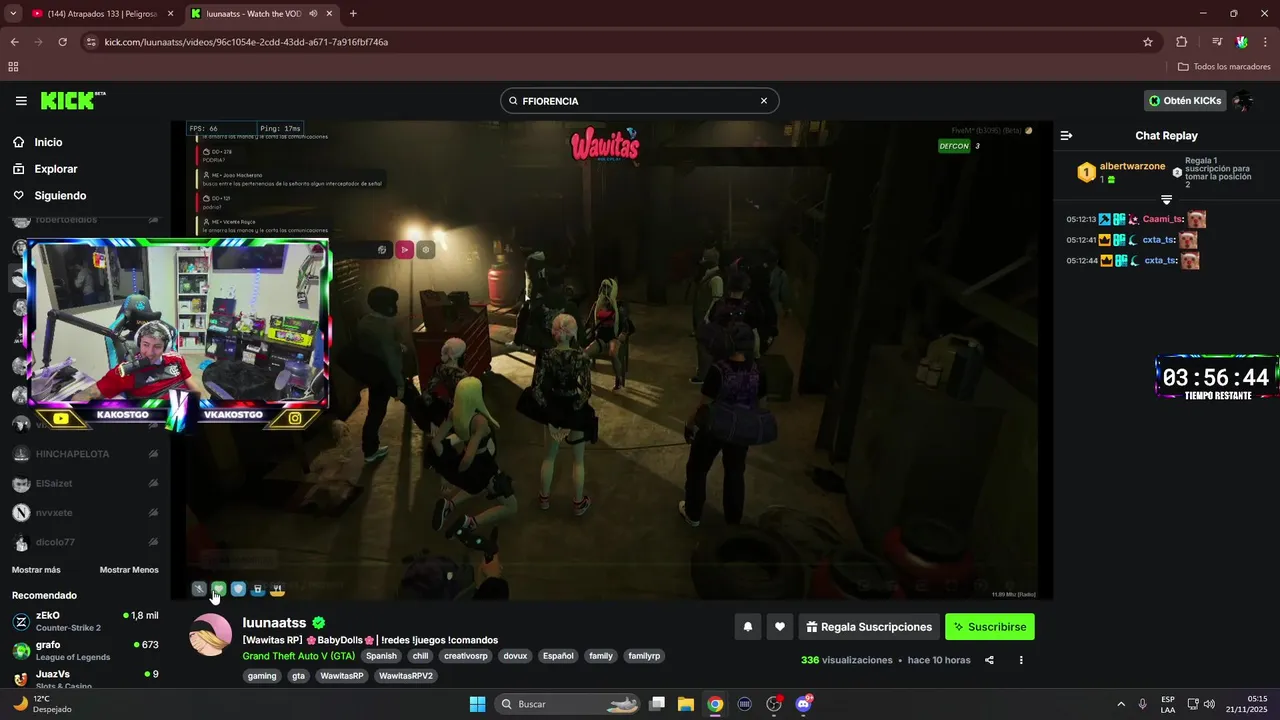The image size is (1280, 720).
Task: Open Siguiendo in the sidebar
Action: pyautogui.click(x=60, y=196)
